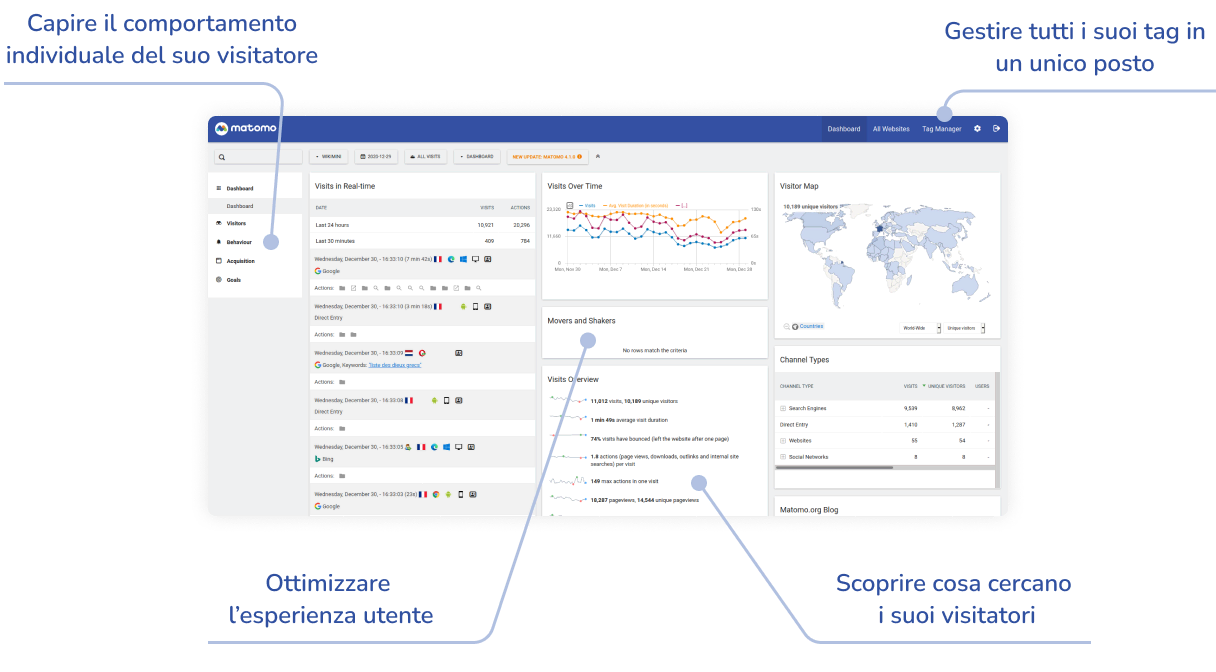The image size is (1216, 672).
Task: Expand the Search Engines row
Action: point(783,409)
